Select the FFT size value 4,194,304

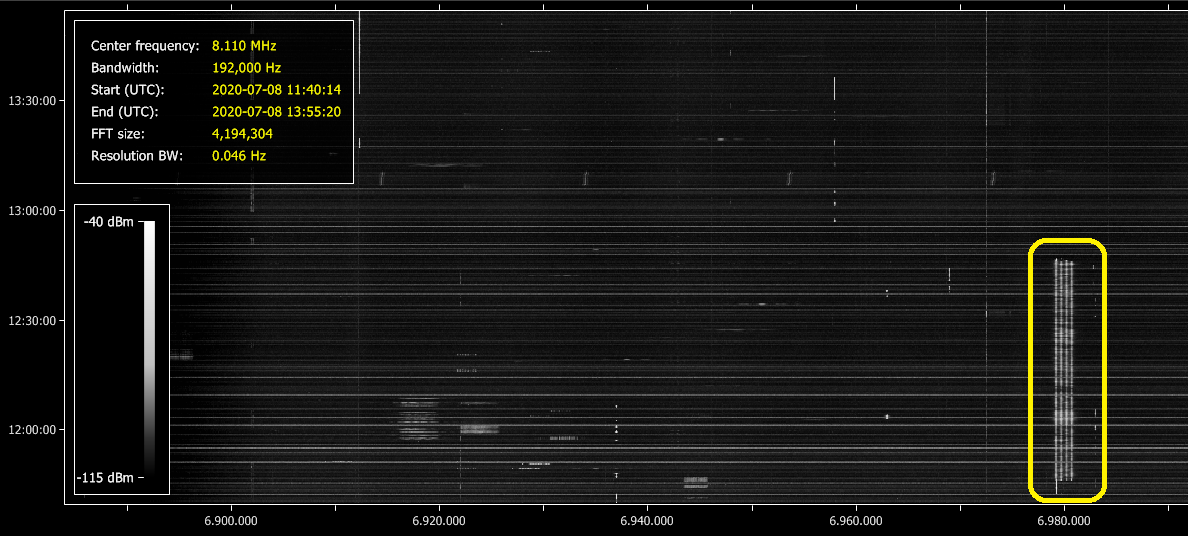(242, 134)
